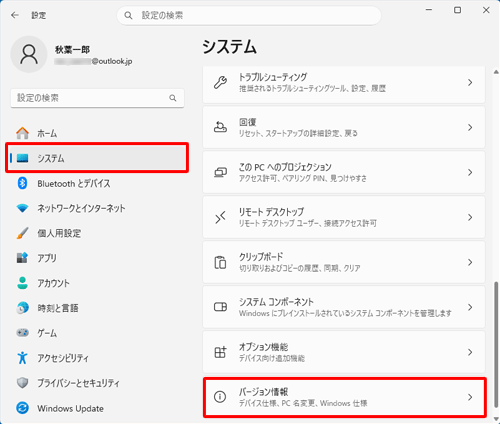This screenshot has width=500, height=424.
Task: Select システム in the sidebar
Action: coord(97,158)
